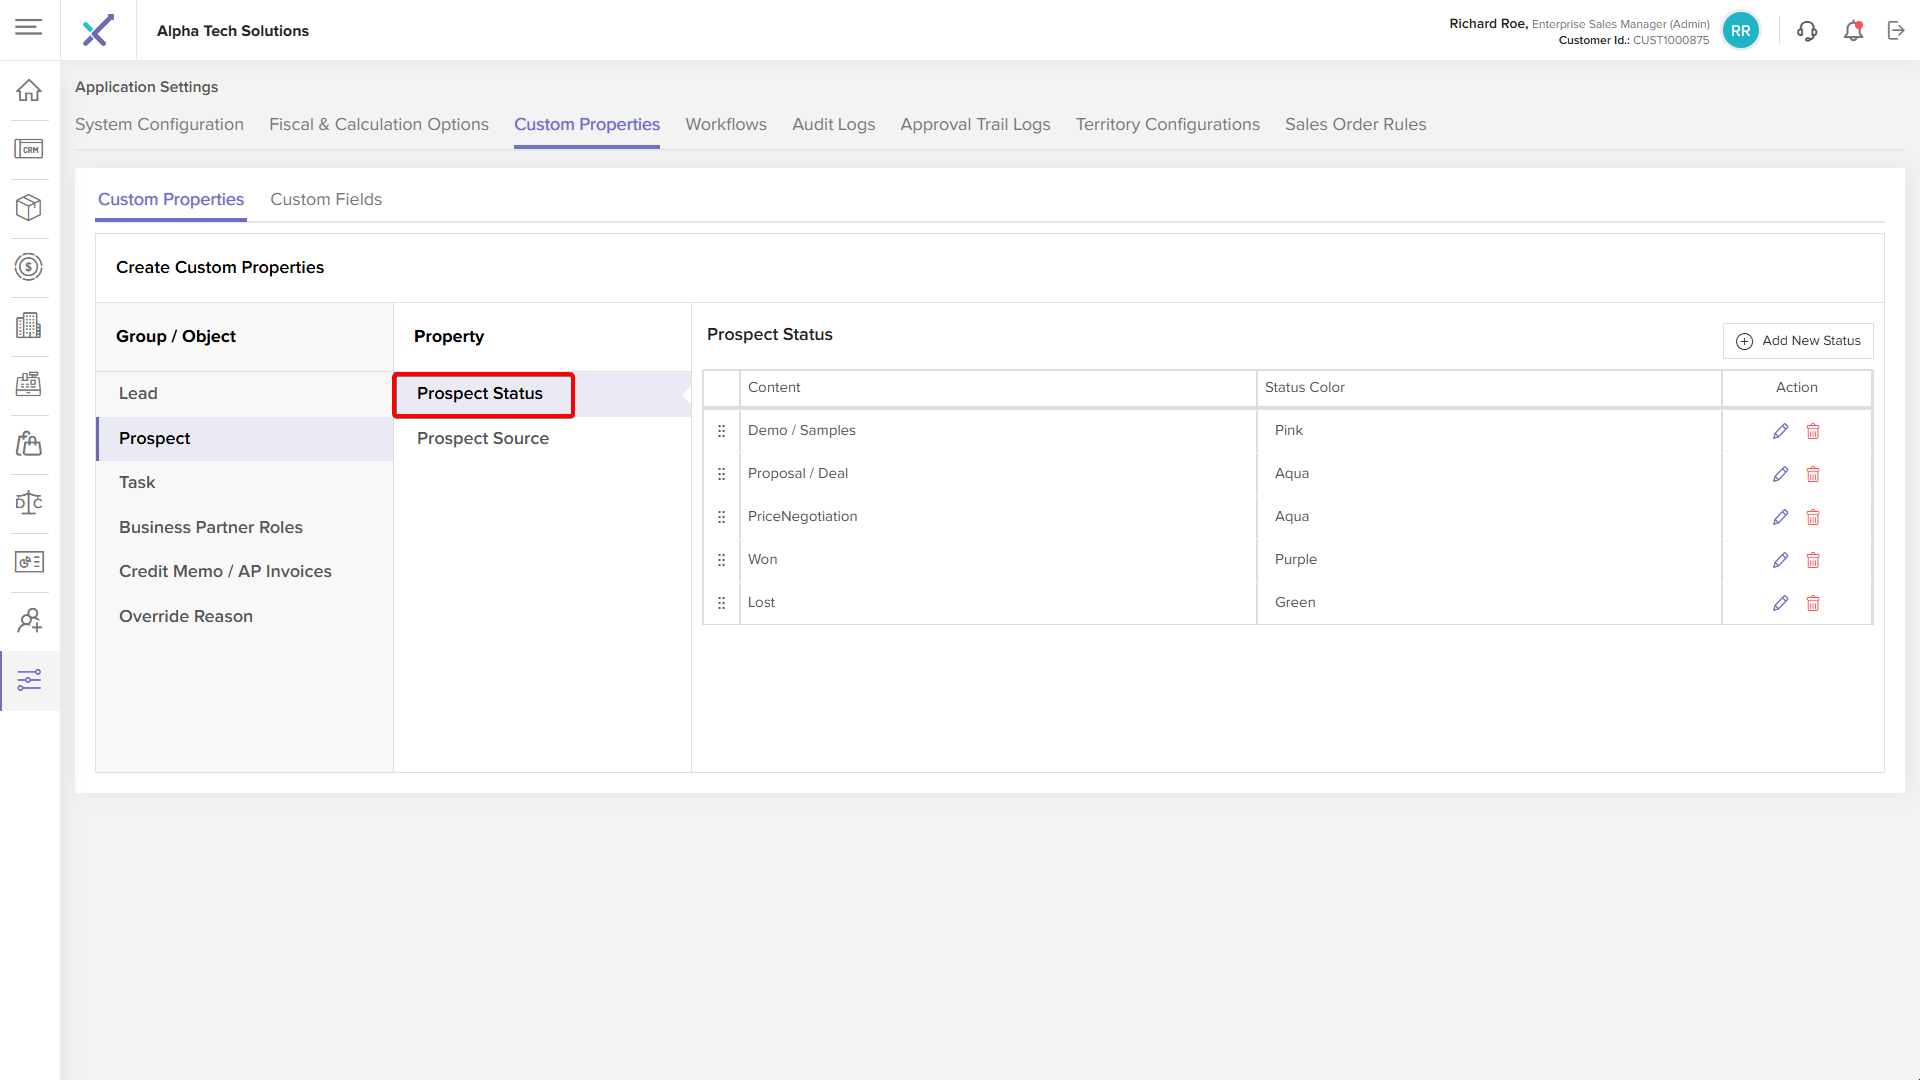Click Add New Status button
Viewport: 1920px width, 1080px height.
point(1798,341)
